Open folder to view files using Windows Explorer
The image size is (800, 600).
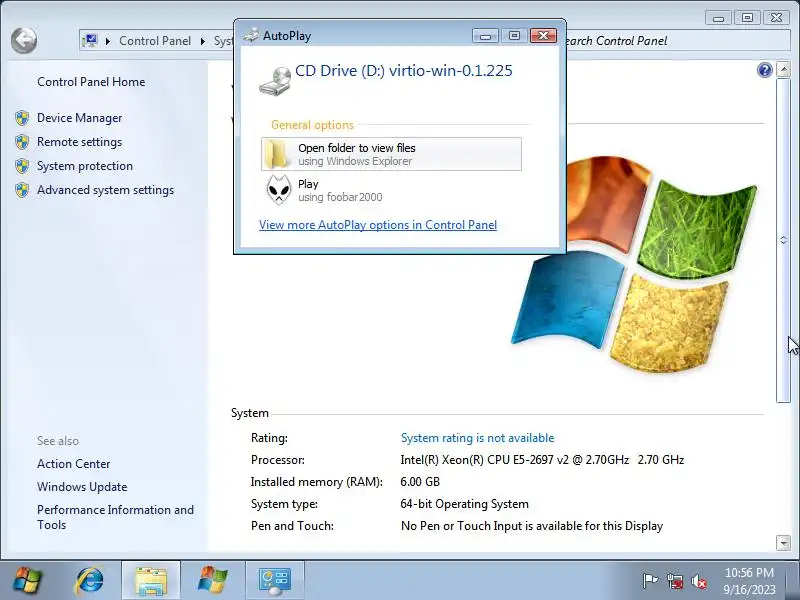click(x=391, y=154)
